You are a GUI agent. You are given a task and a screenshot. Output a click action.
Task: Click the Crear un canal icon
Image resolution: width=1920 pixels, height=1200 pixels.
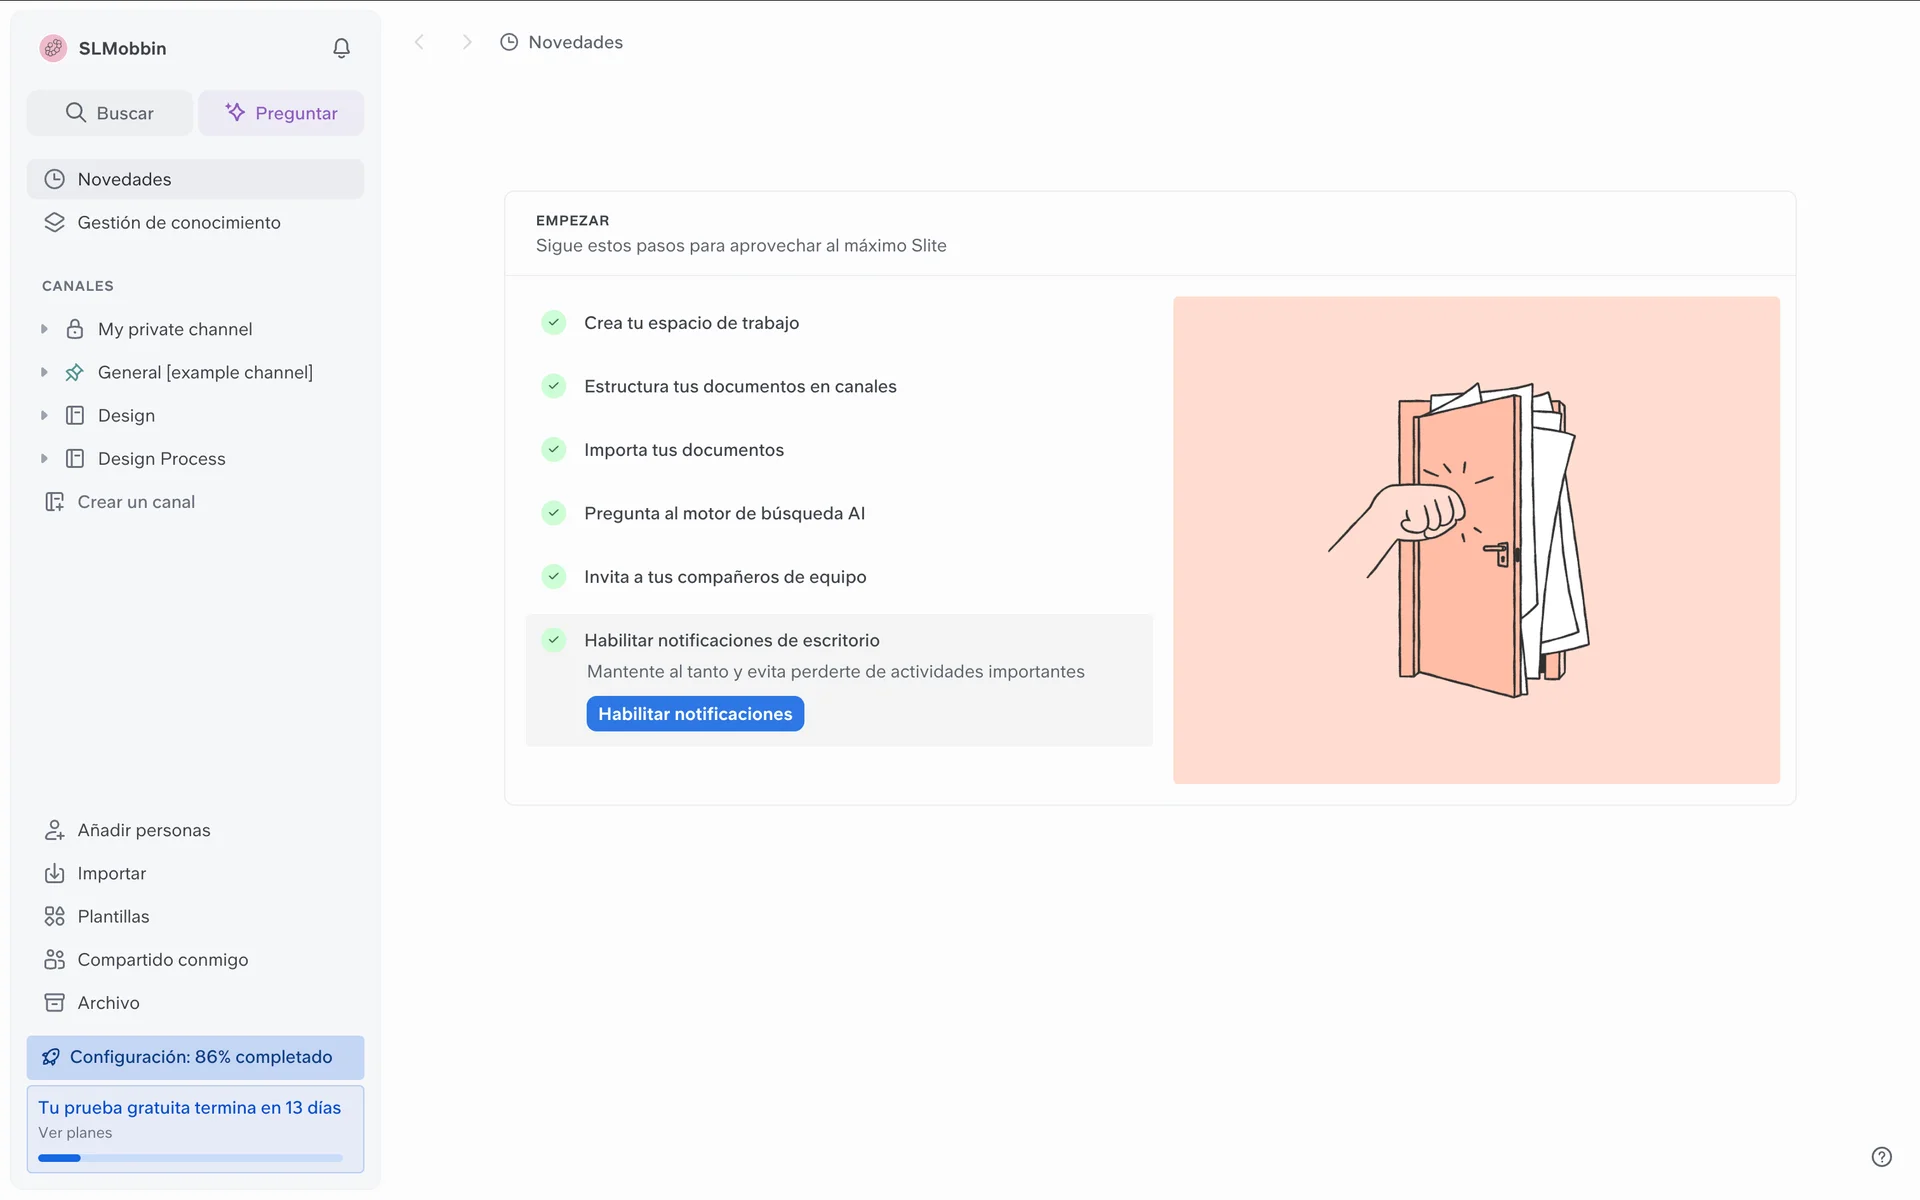[54, 502]
